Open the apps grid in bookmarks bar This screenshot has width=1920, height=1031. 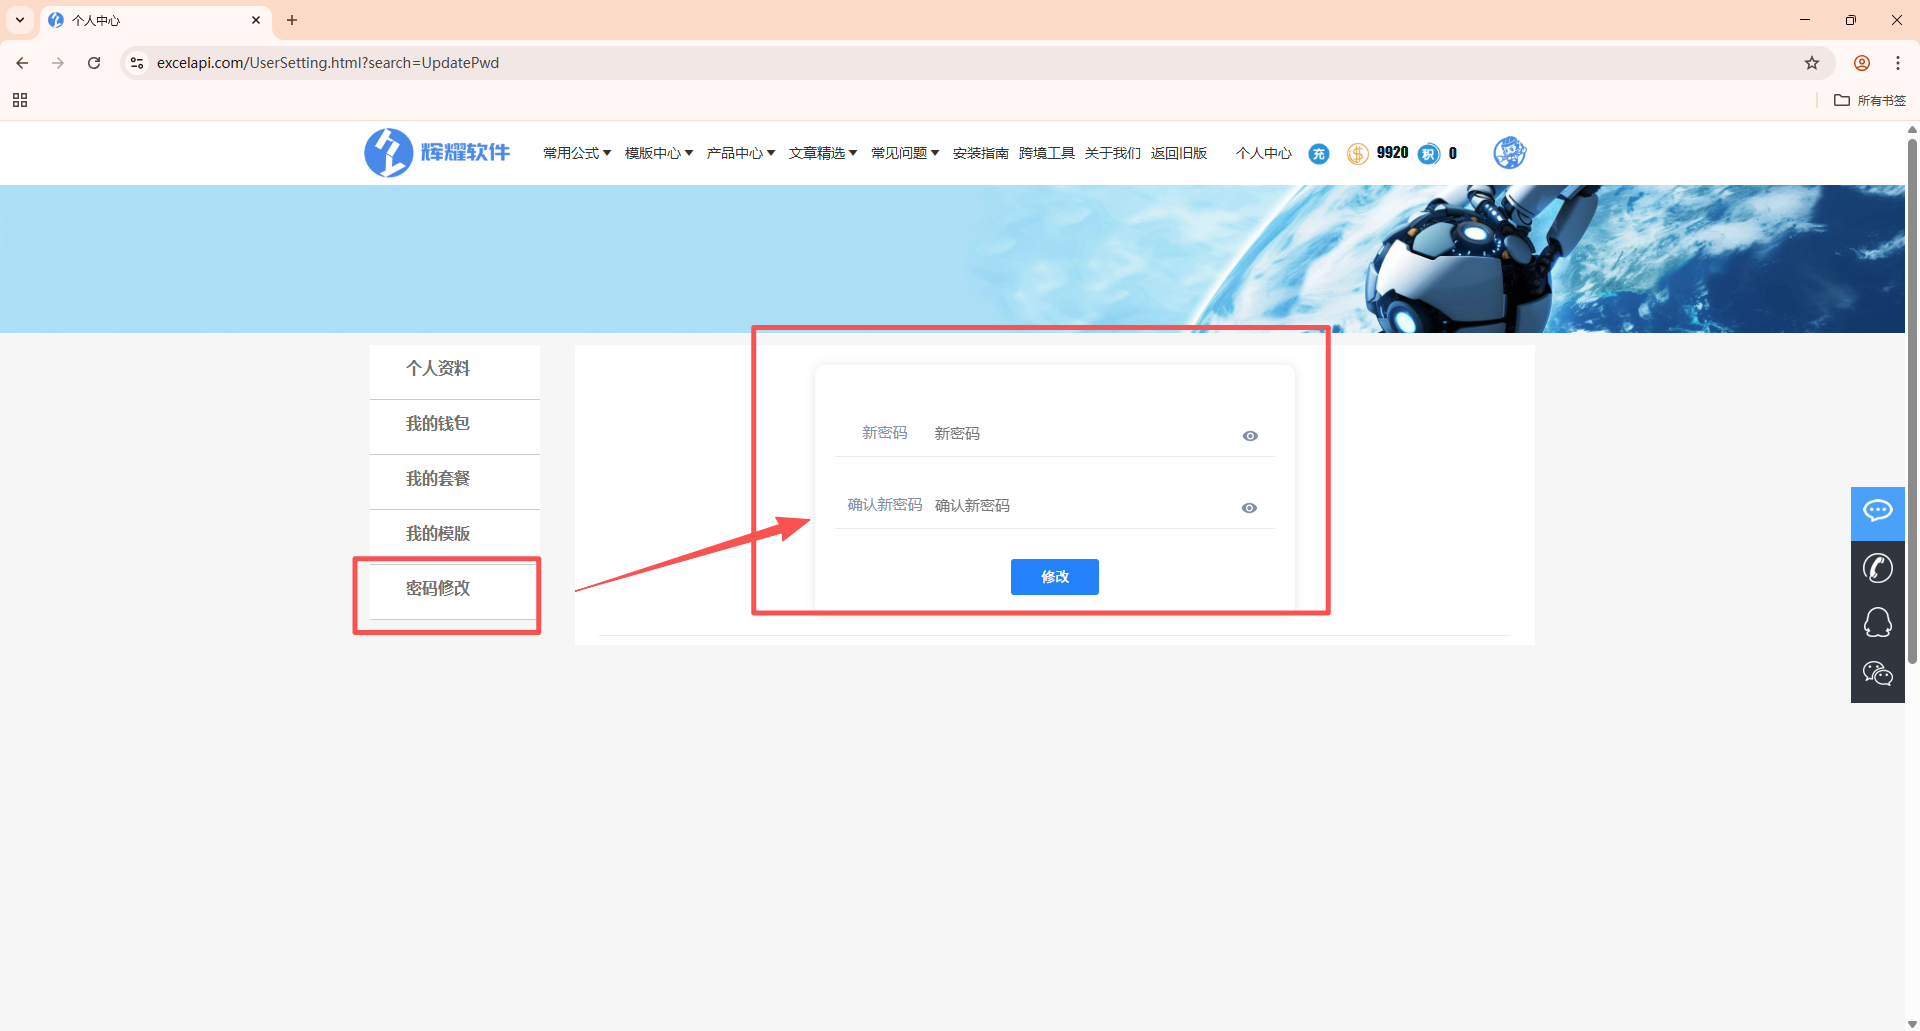20,100
